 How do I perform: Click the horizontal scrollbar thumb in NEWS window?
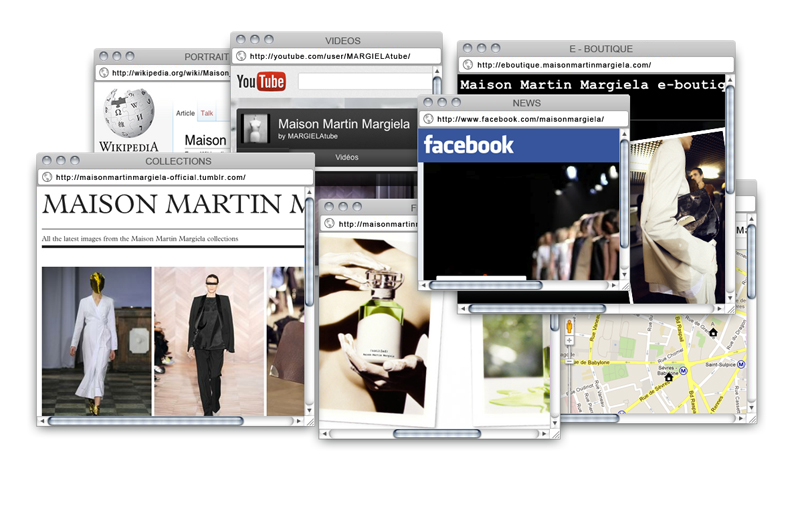coord(485,285)
